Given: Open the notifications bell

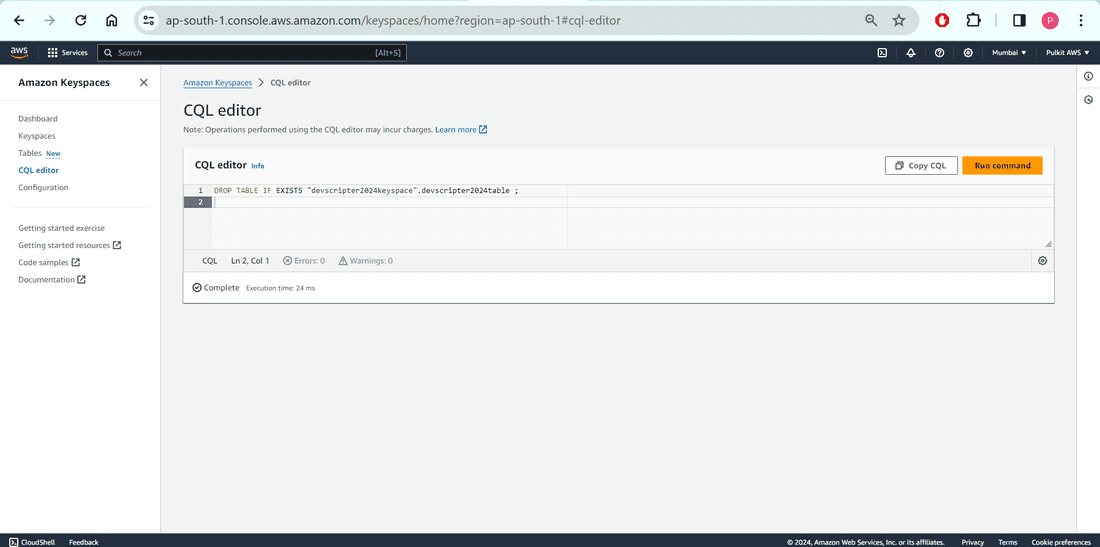Looking at the screenshot, I should click(x=911, y=53).
